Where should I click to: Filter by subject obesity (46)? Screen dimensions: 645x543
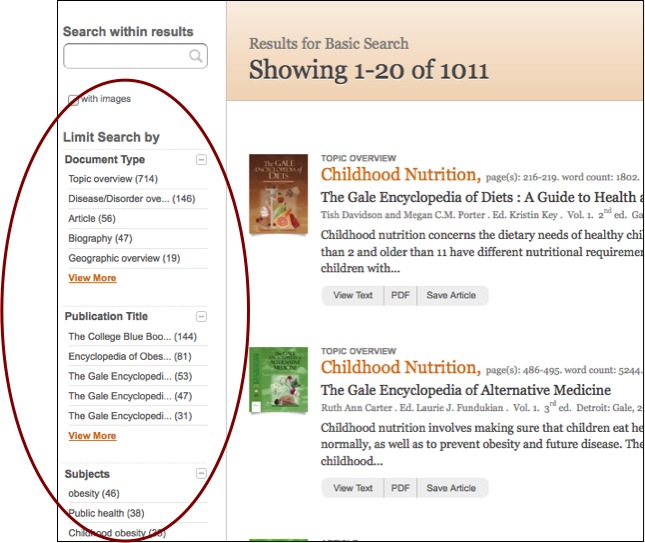click(x=94, y=493)
